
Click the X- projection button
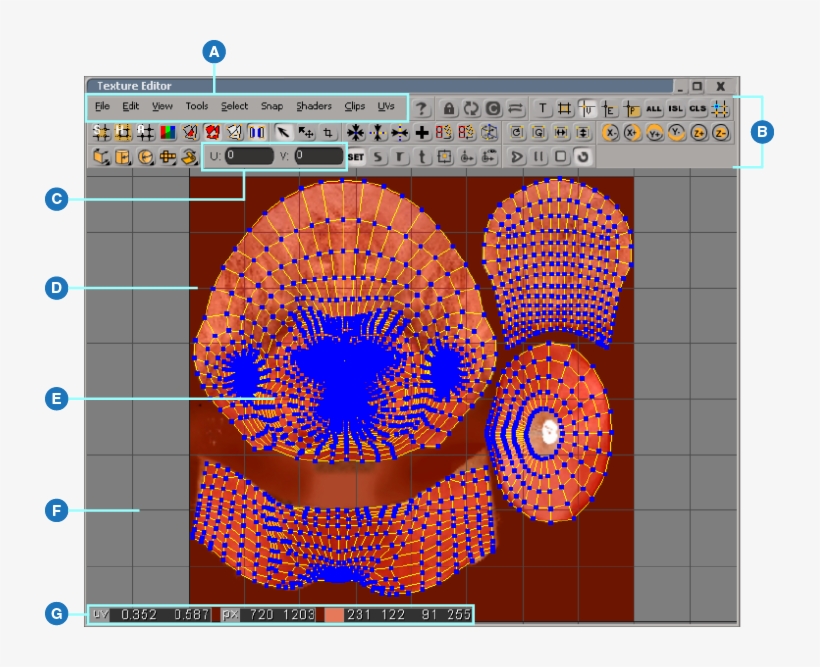(x=610, y=132)
